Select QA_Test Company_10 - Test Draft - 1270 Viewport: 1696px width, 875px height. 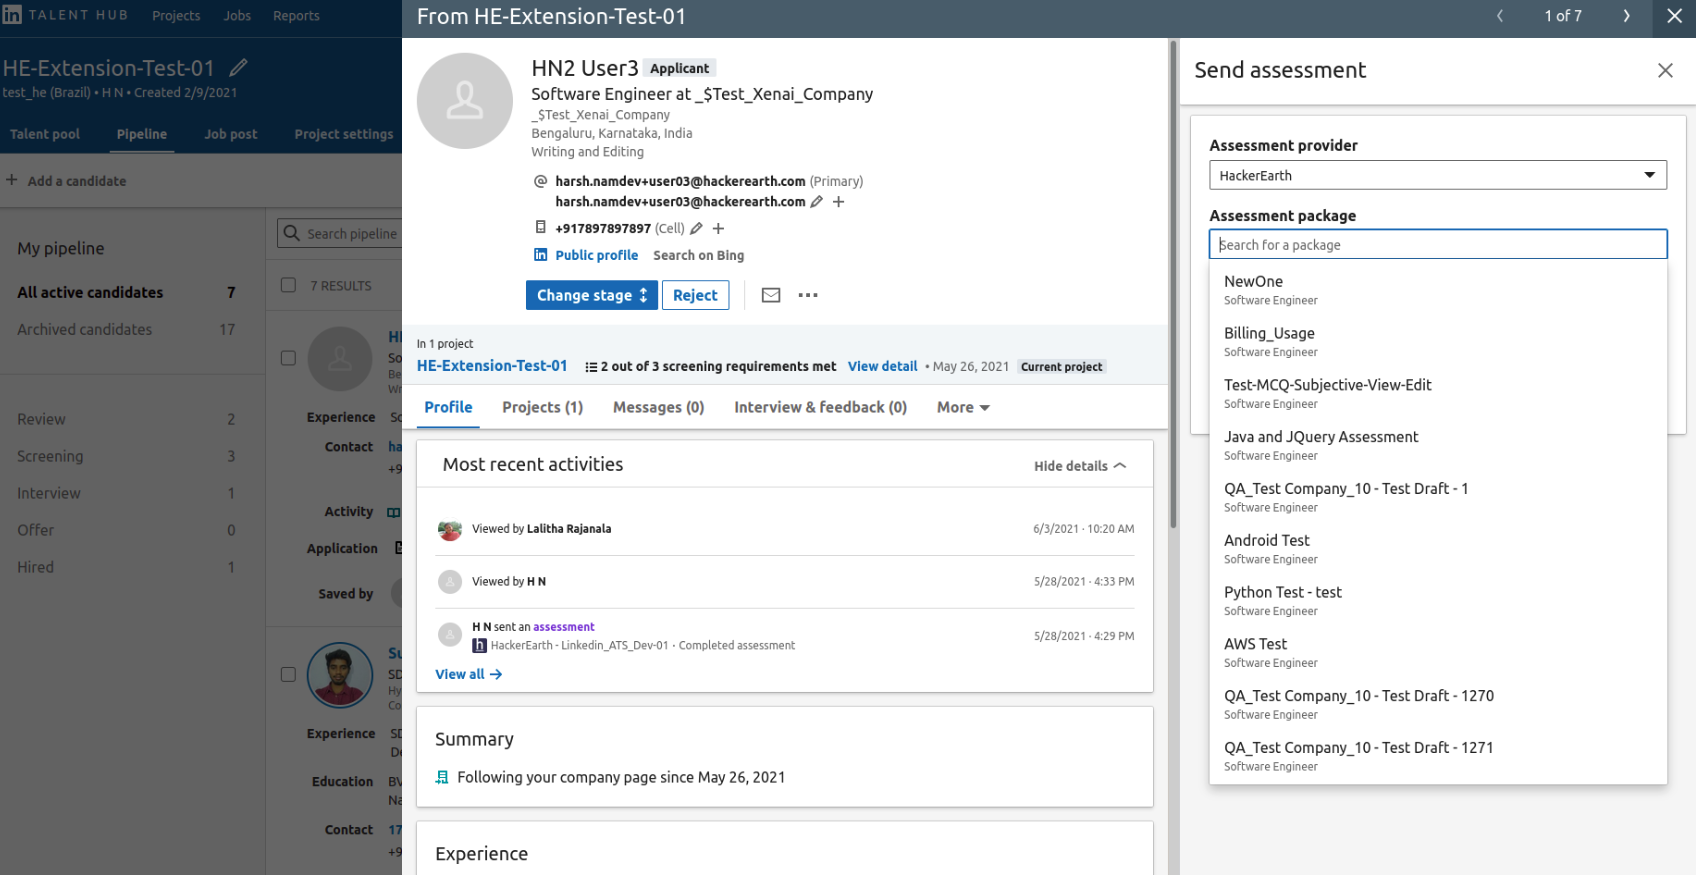[1438, 705]
